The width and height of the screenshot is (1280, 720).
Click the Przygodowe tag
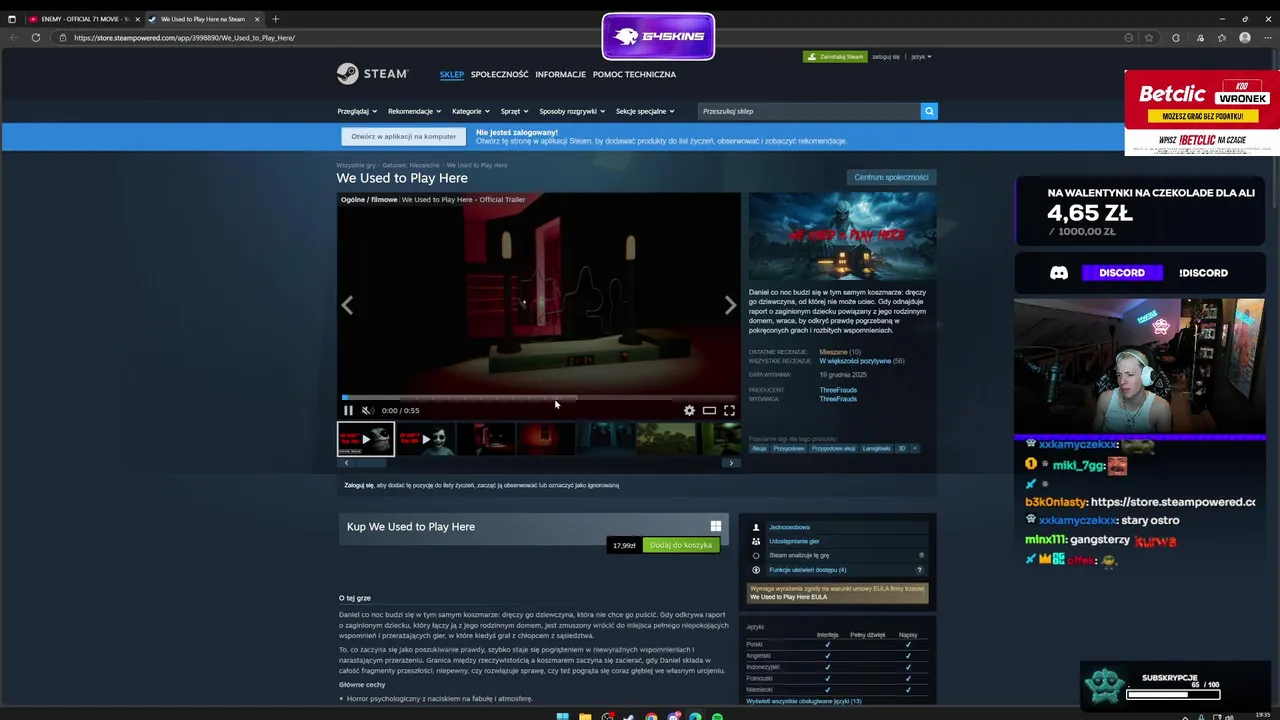[x=789, y=448]
